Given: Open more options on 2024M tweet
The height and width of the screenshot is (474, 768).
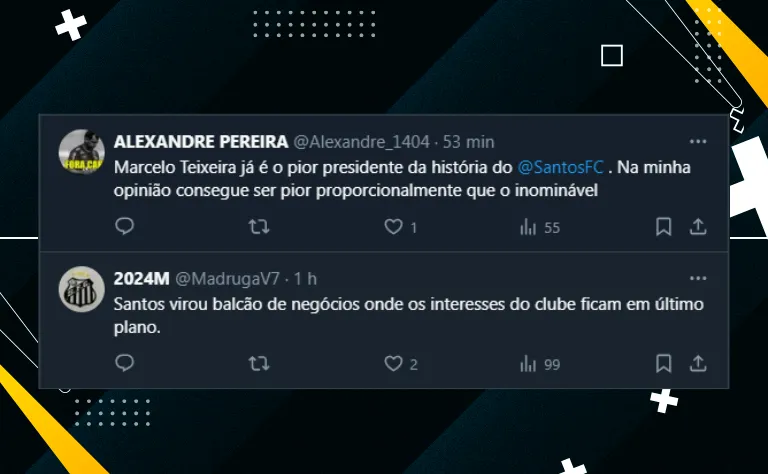Looking at the screenshot, I should click(x=698, y=279).
